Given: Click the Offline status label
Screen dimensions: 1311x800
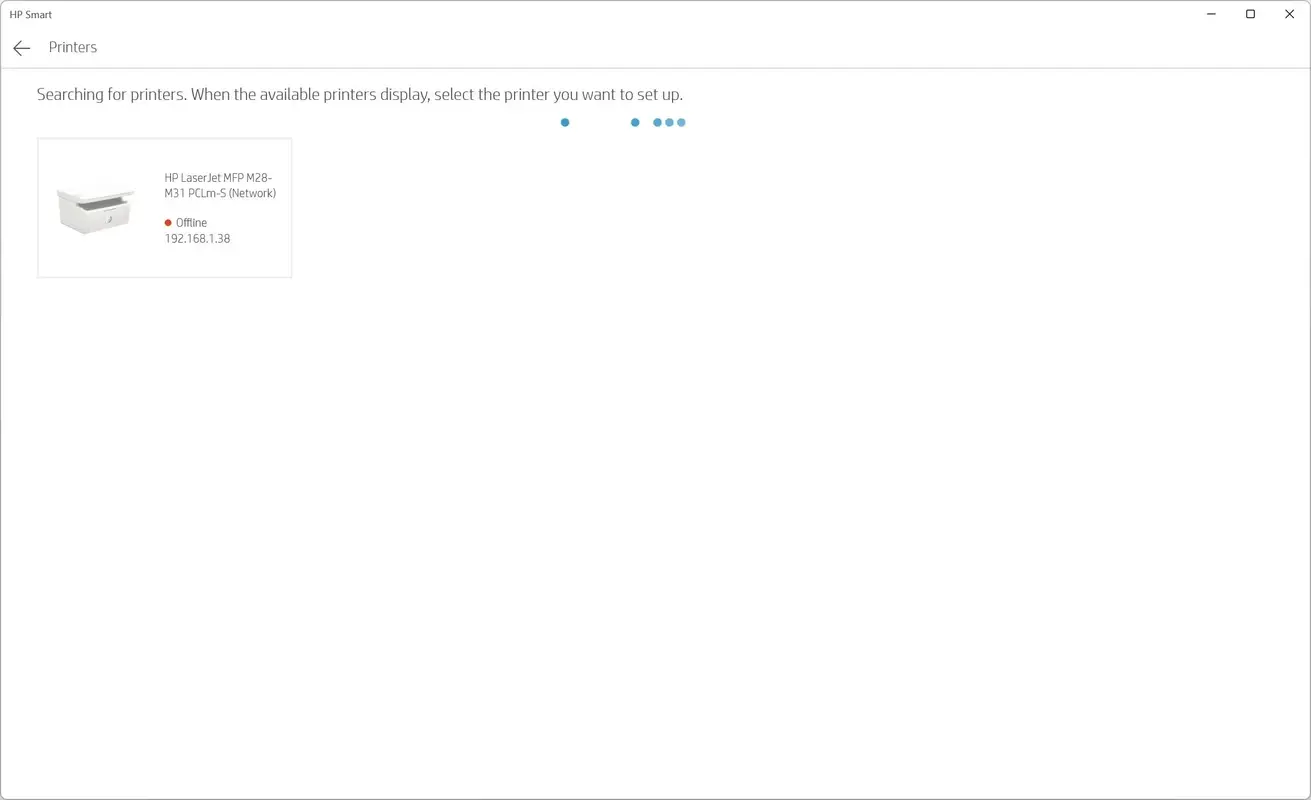Looking at the screenshot, I should (189, 222).
